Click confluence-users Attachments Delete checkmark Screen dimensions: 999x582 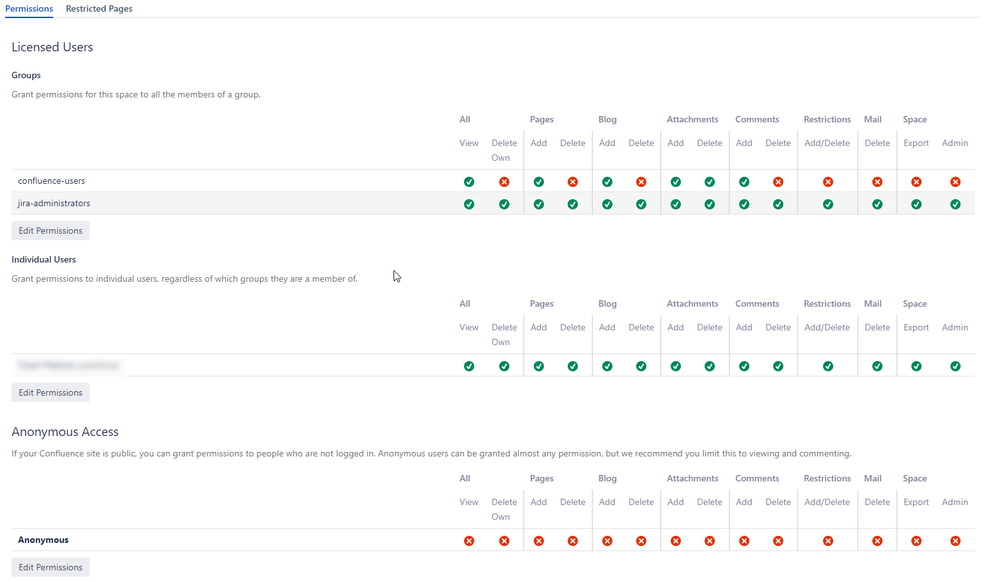709,182
